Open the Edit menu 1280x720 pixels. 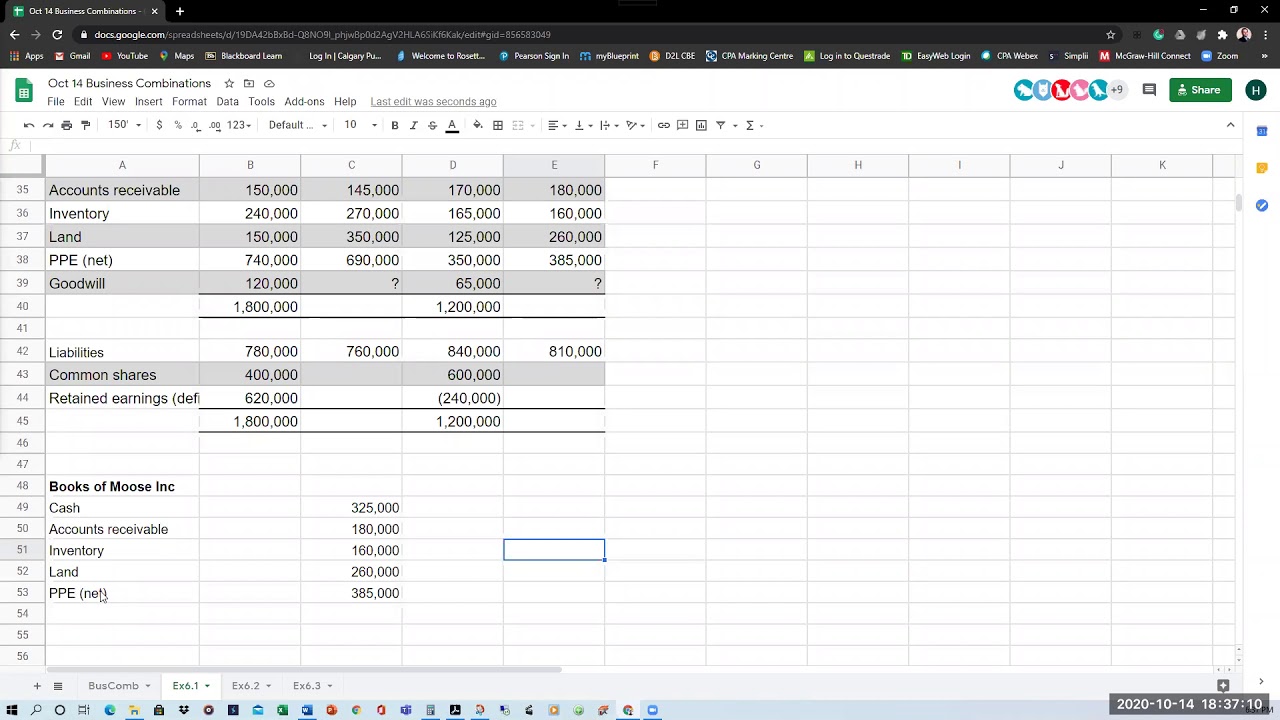coord(83,102)
